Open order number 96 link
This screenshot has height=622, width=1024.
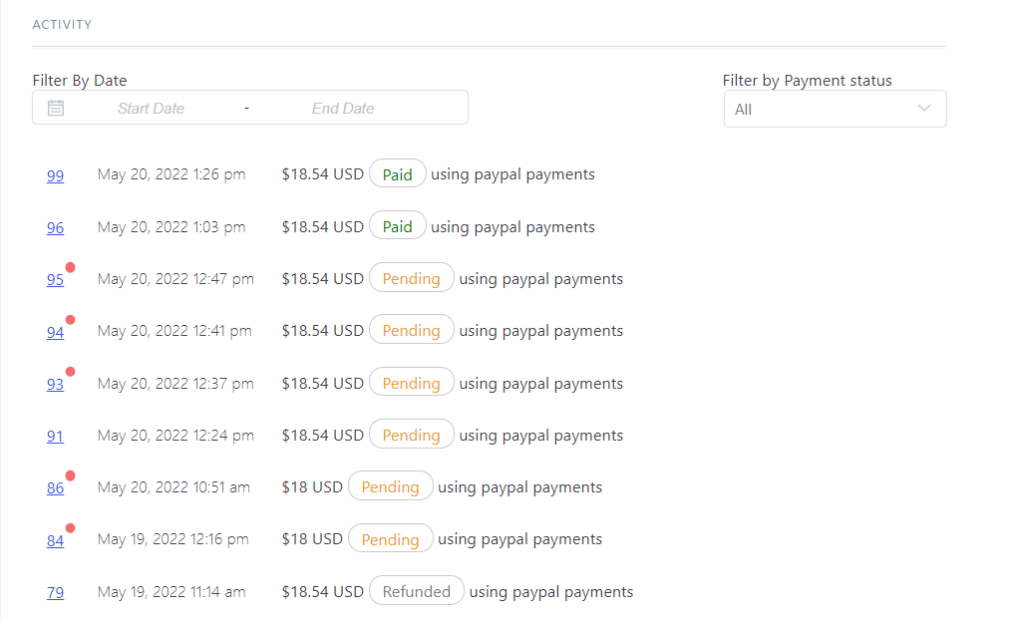pos(55,228)
